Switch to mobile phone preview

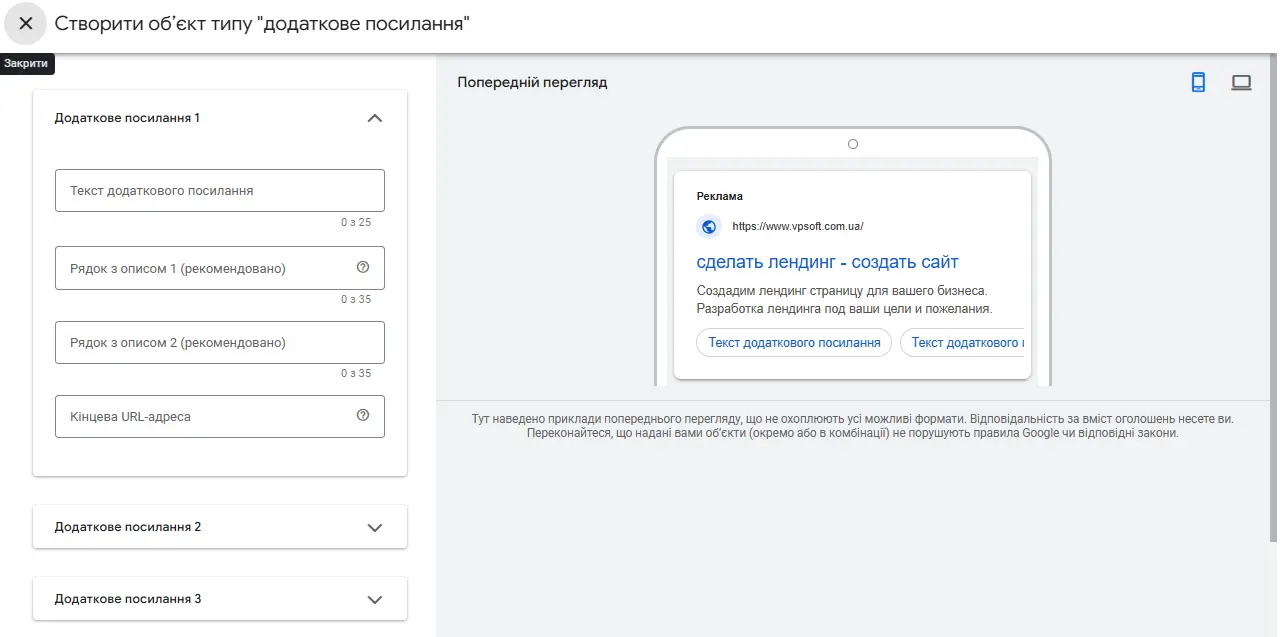click(x=1198, y=83)
